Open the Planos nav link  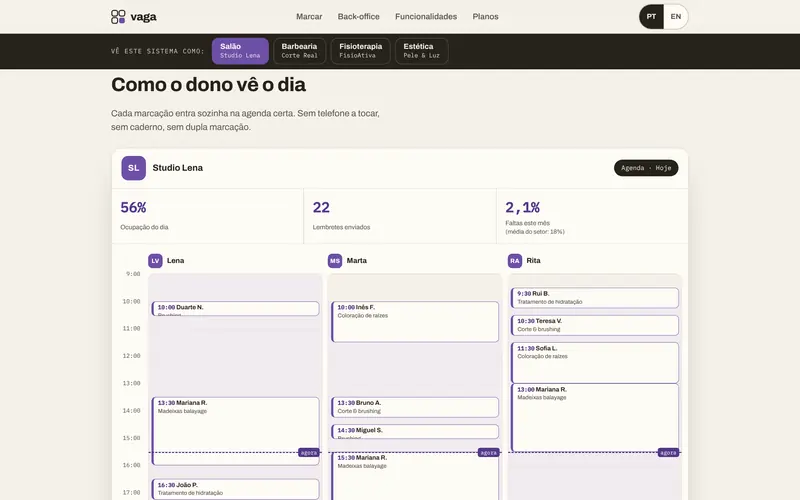click(485, 17)
